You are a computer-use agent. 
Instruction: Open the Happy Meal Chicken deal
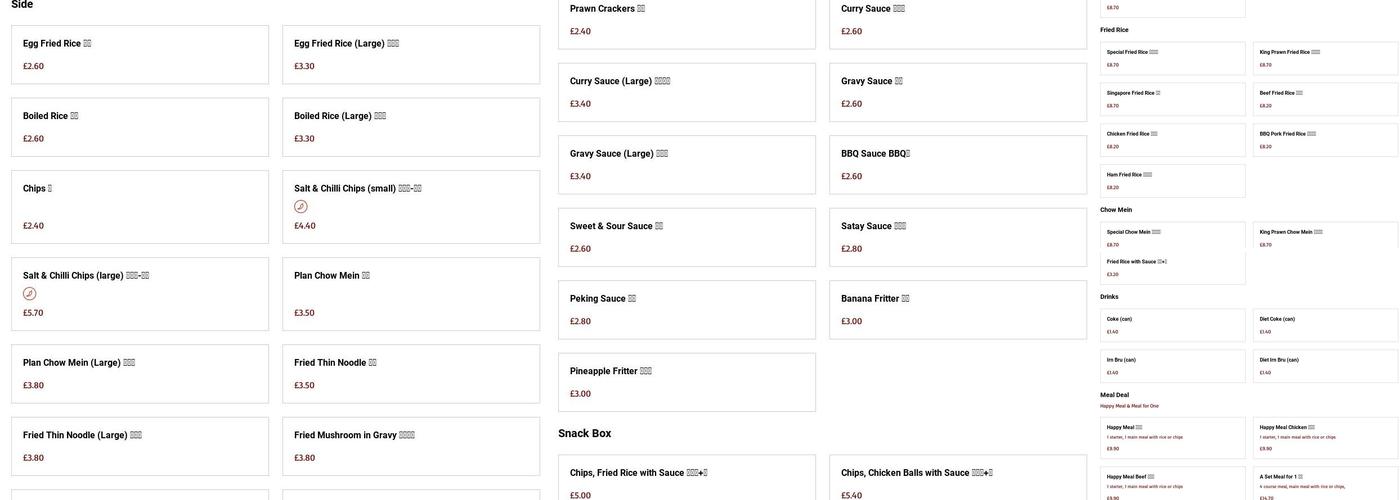1325,437
